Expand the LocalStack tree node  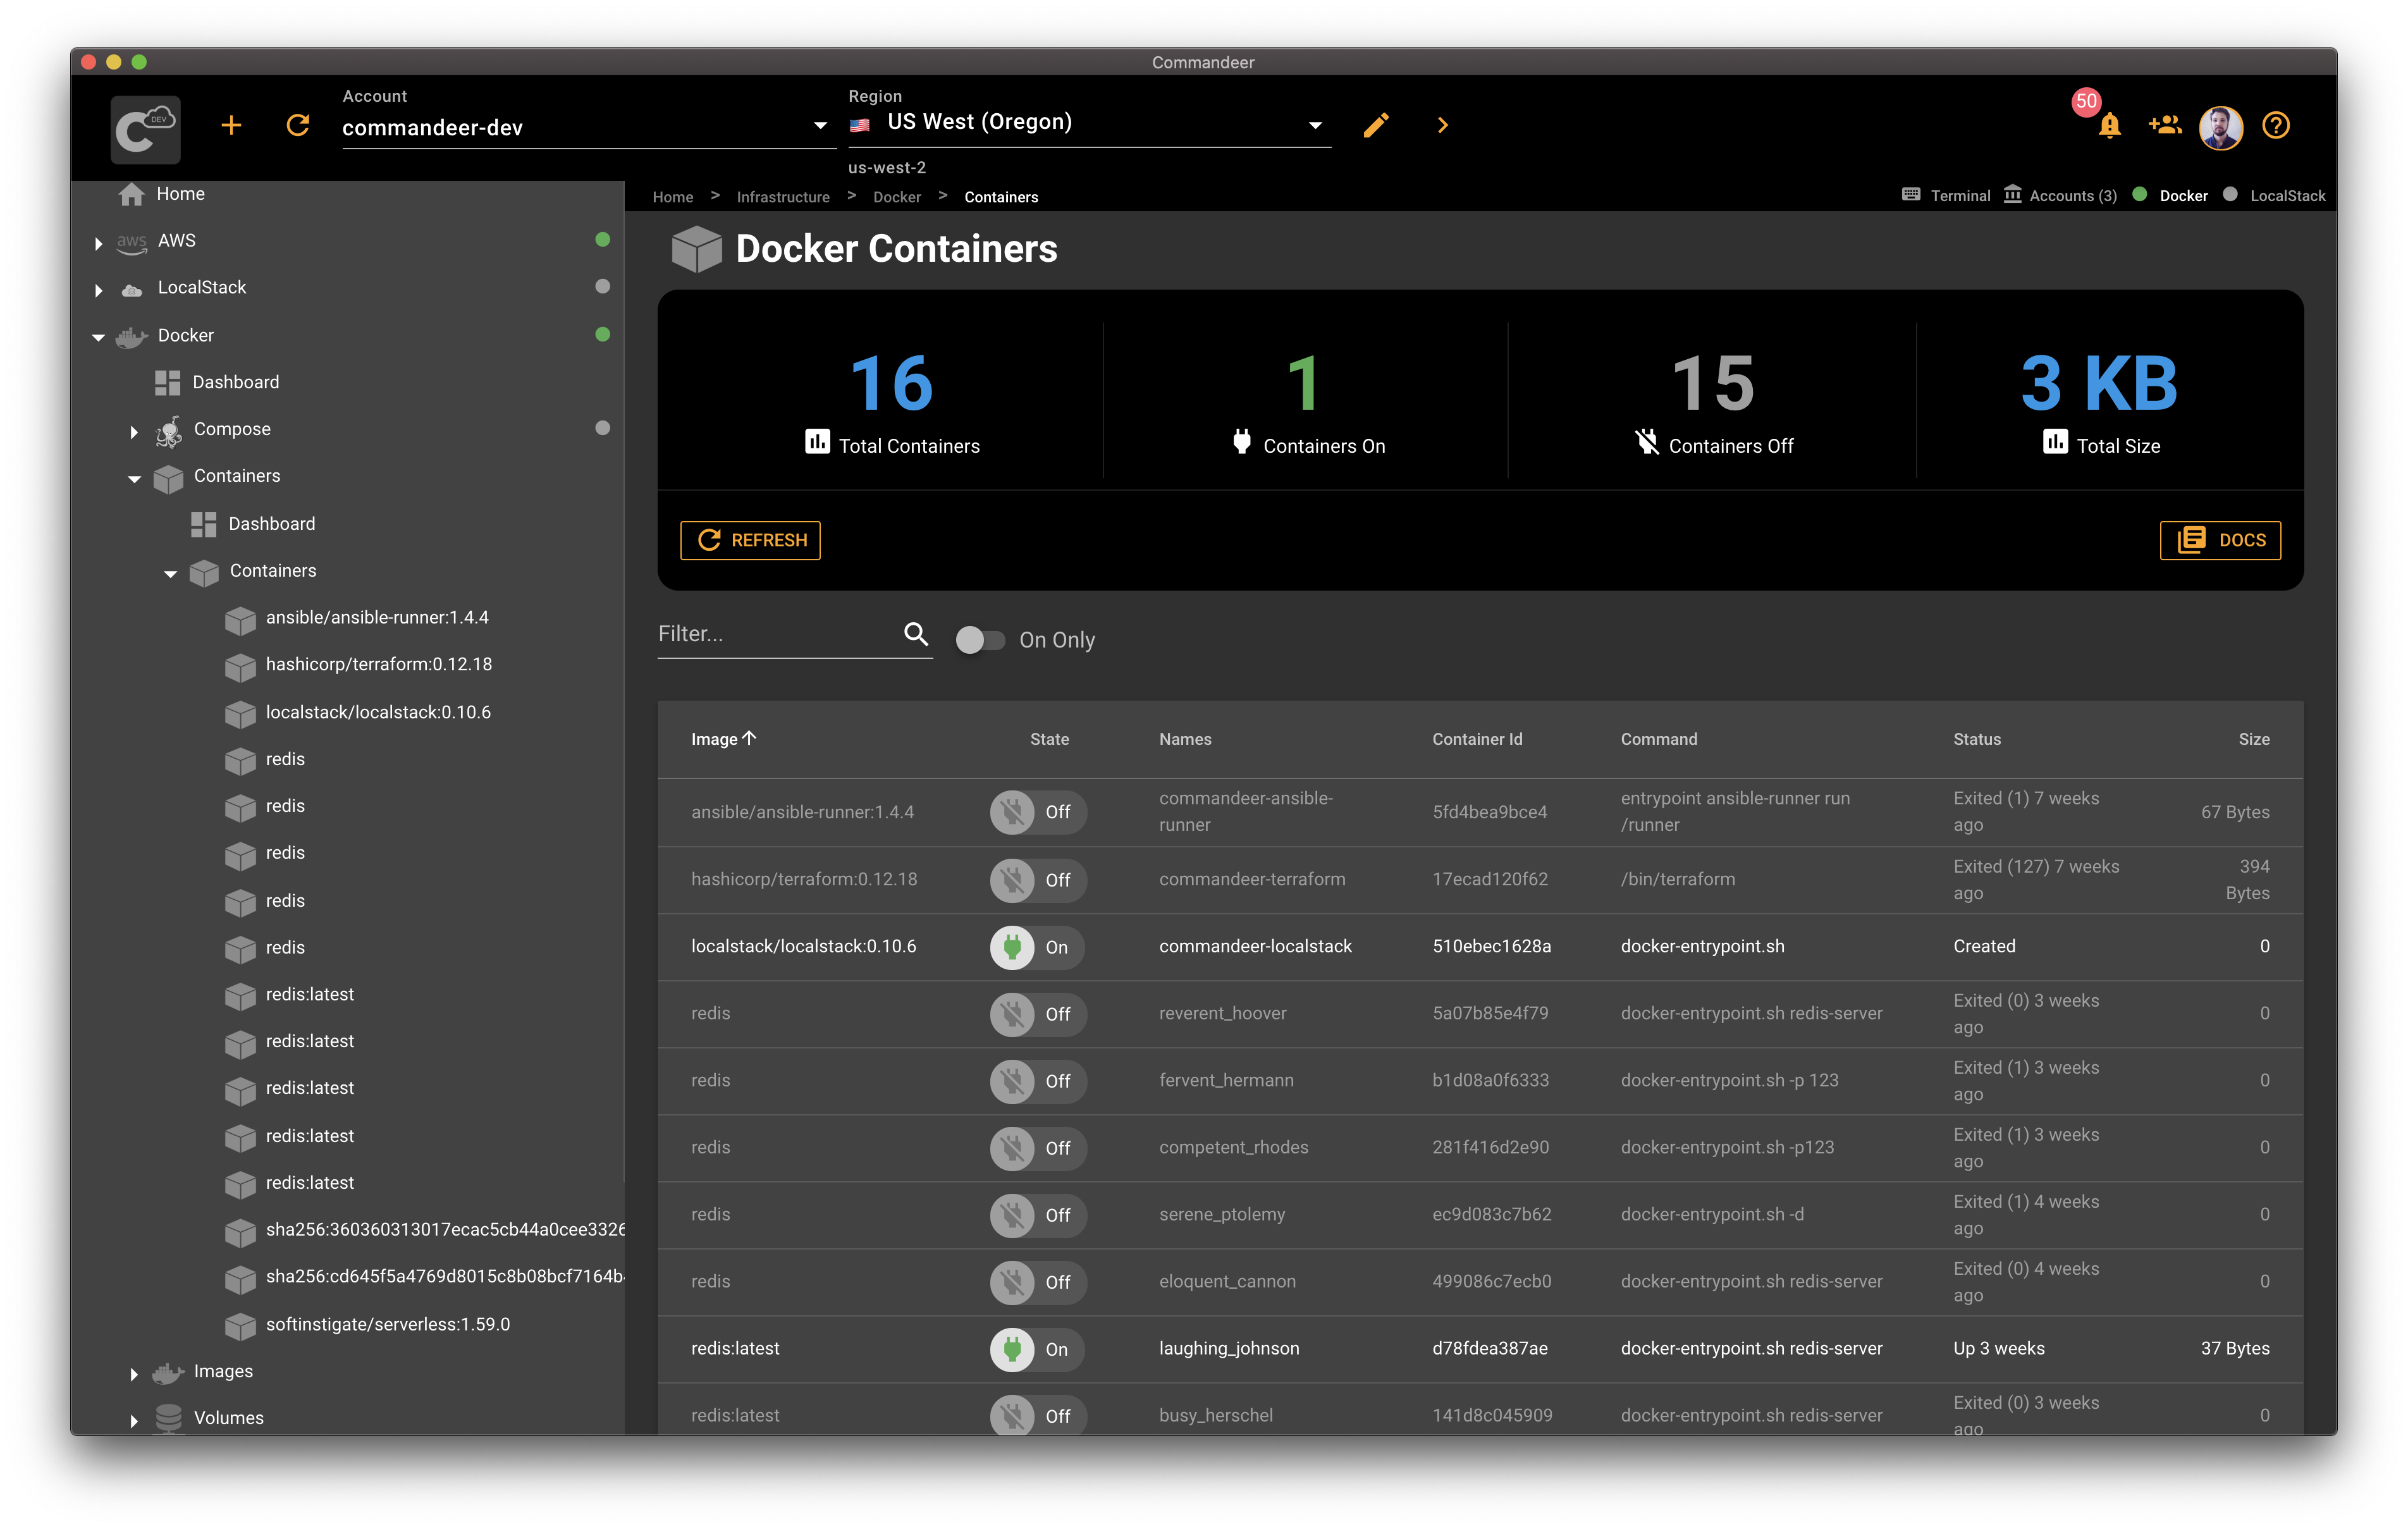(98, 290)
